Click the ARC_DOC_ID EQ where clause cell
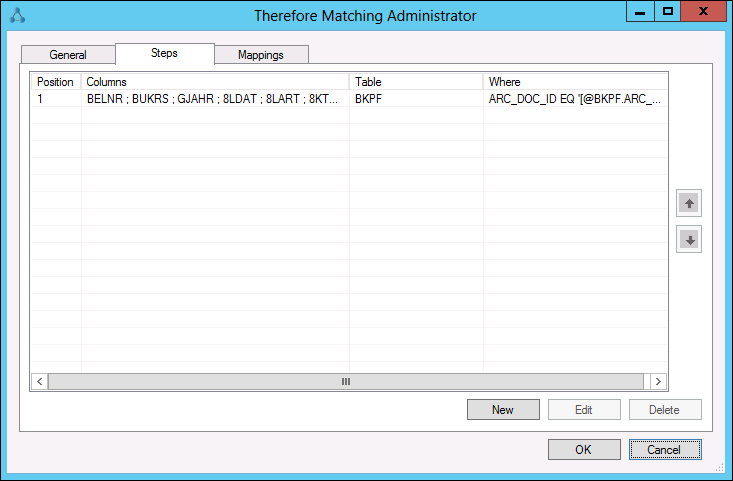Screen dimensions: 733x481 point(574,100)
